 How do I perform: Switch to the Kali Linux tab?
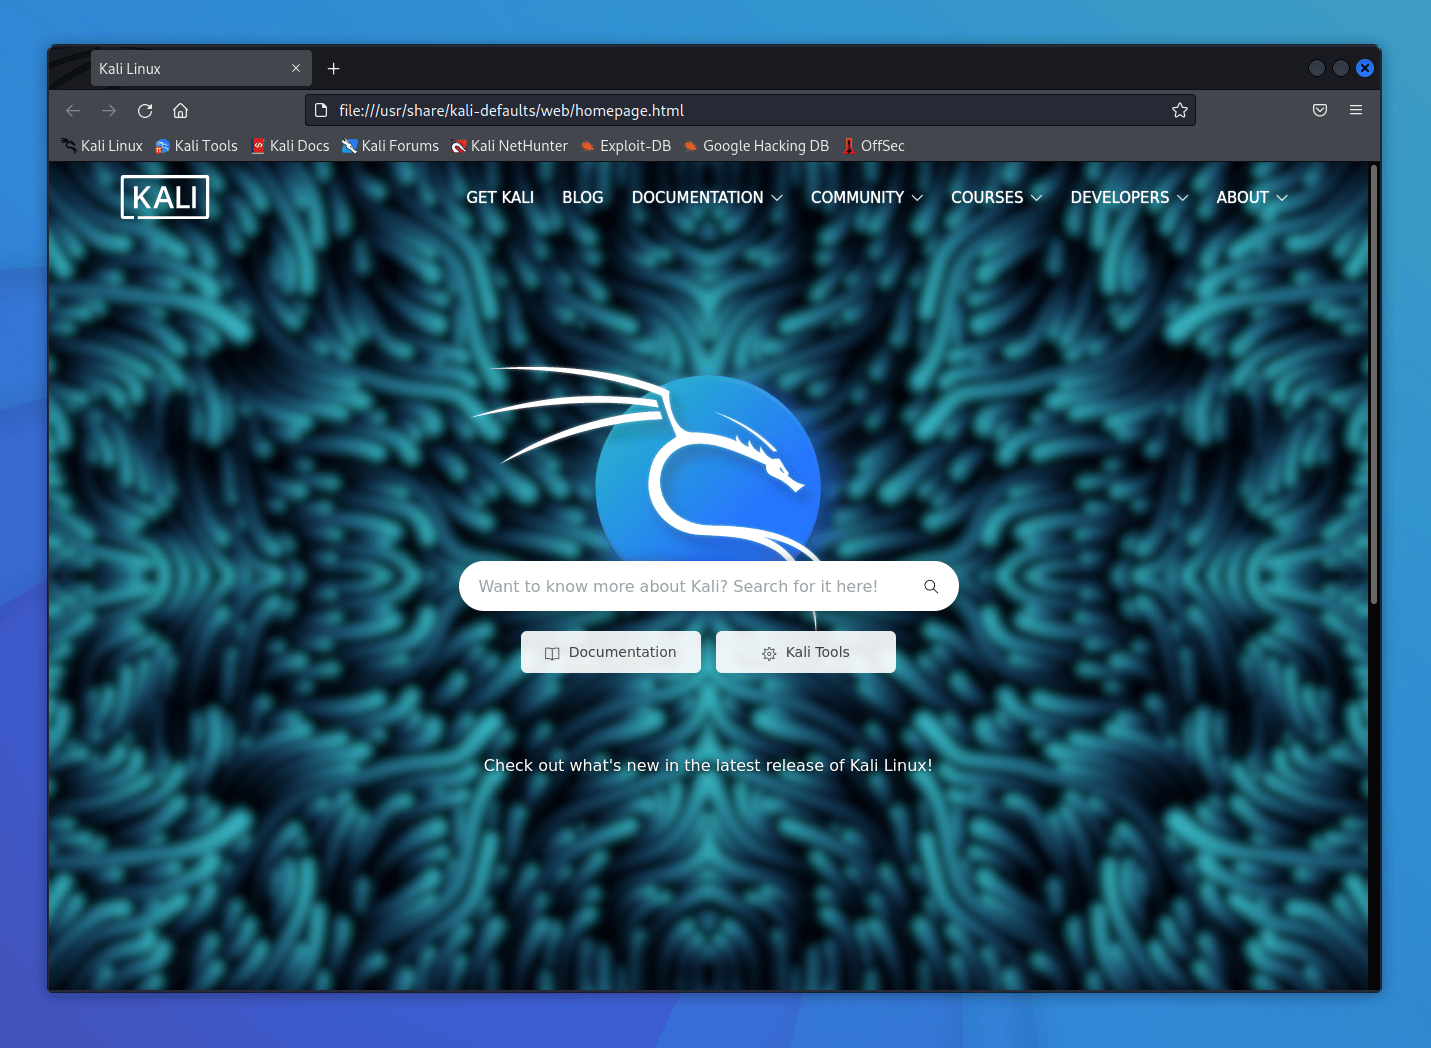(x=180, y=68)
